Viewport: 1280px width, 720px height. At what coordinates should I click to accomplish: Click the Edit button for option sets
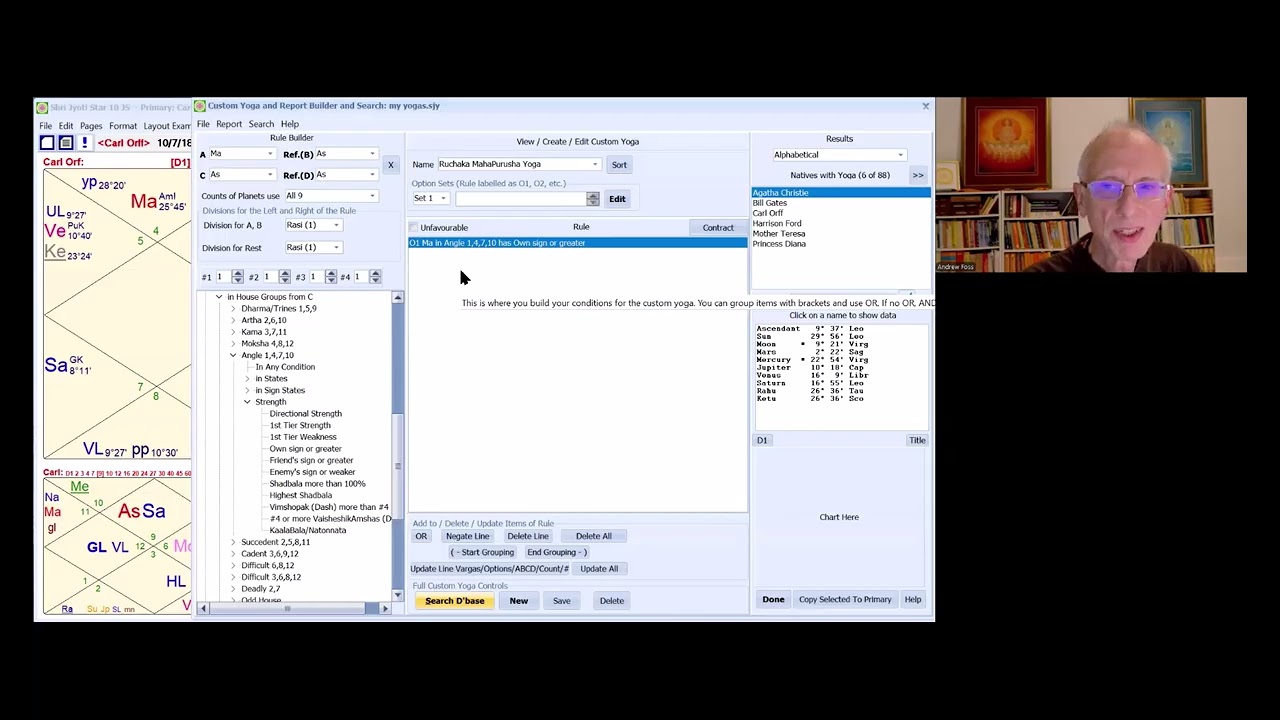[617, 199]
